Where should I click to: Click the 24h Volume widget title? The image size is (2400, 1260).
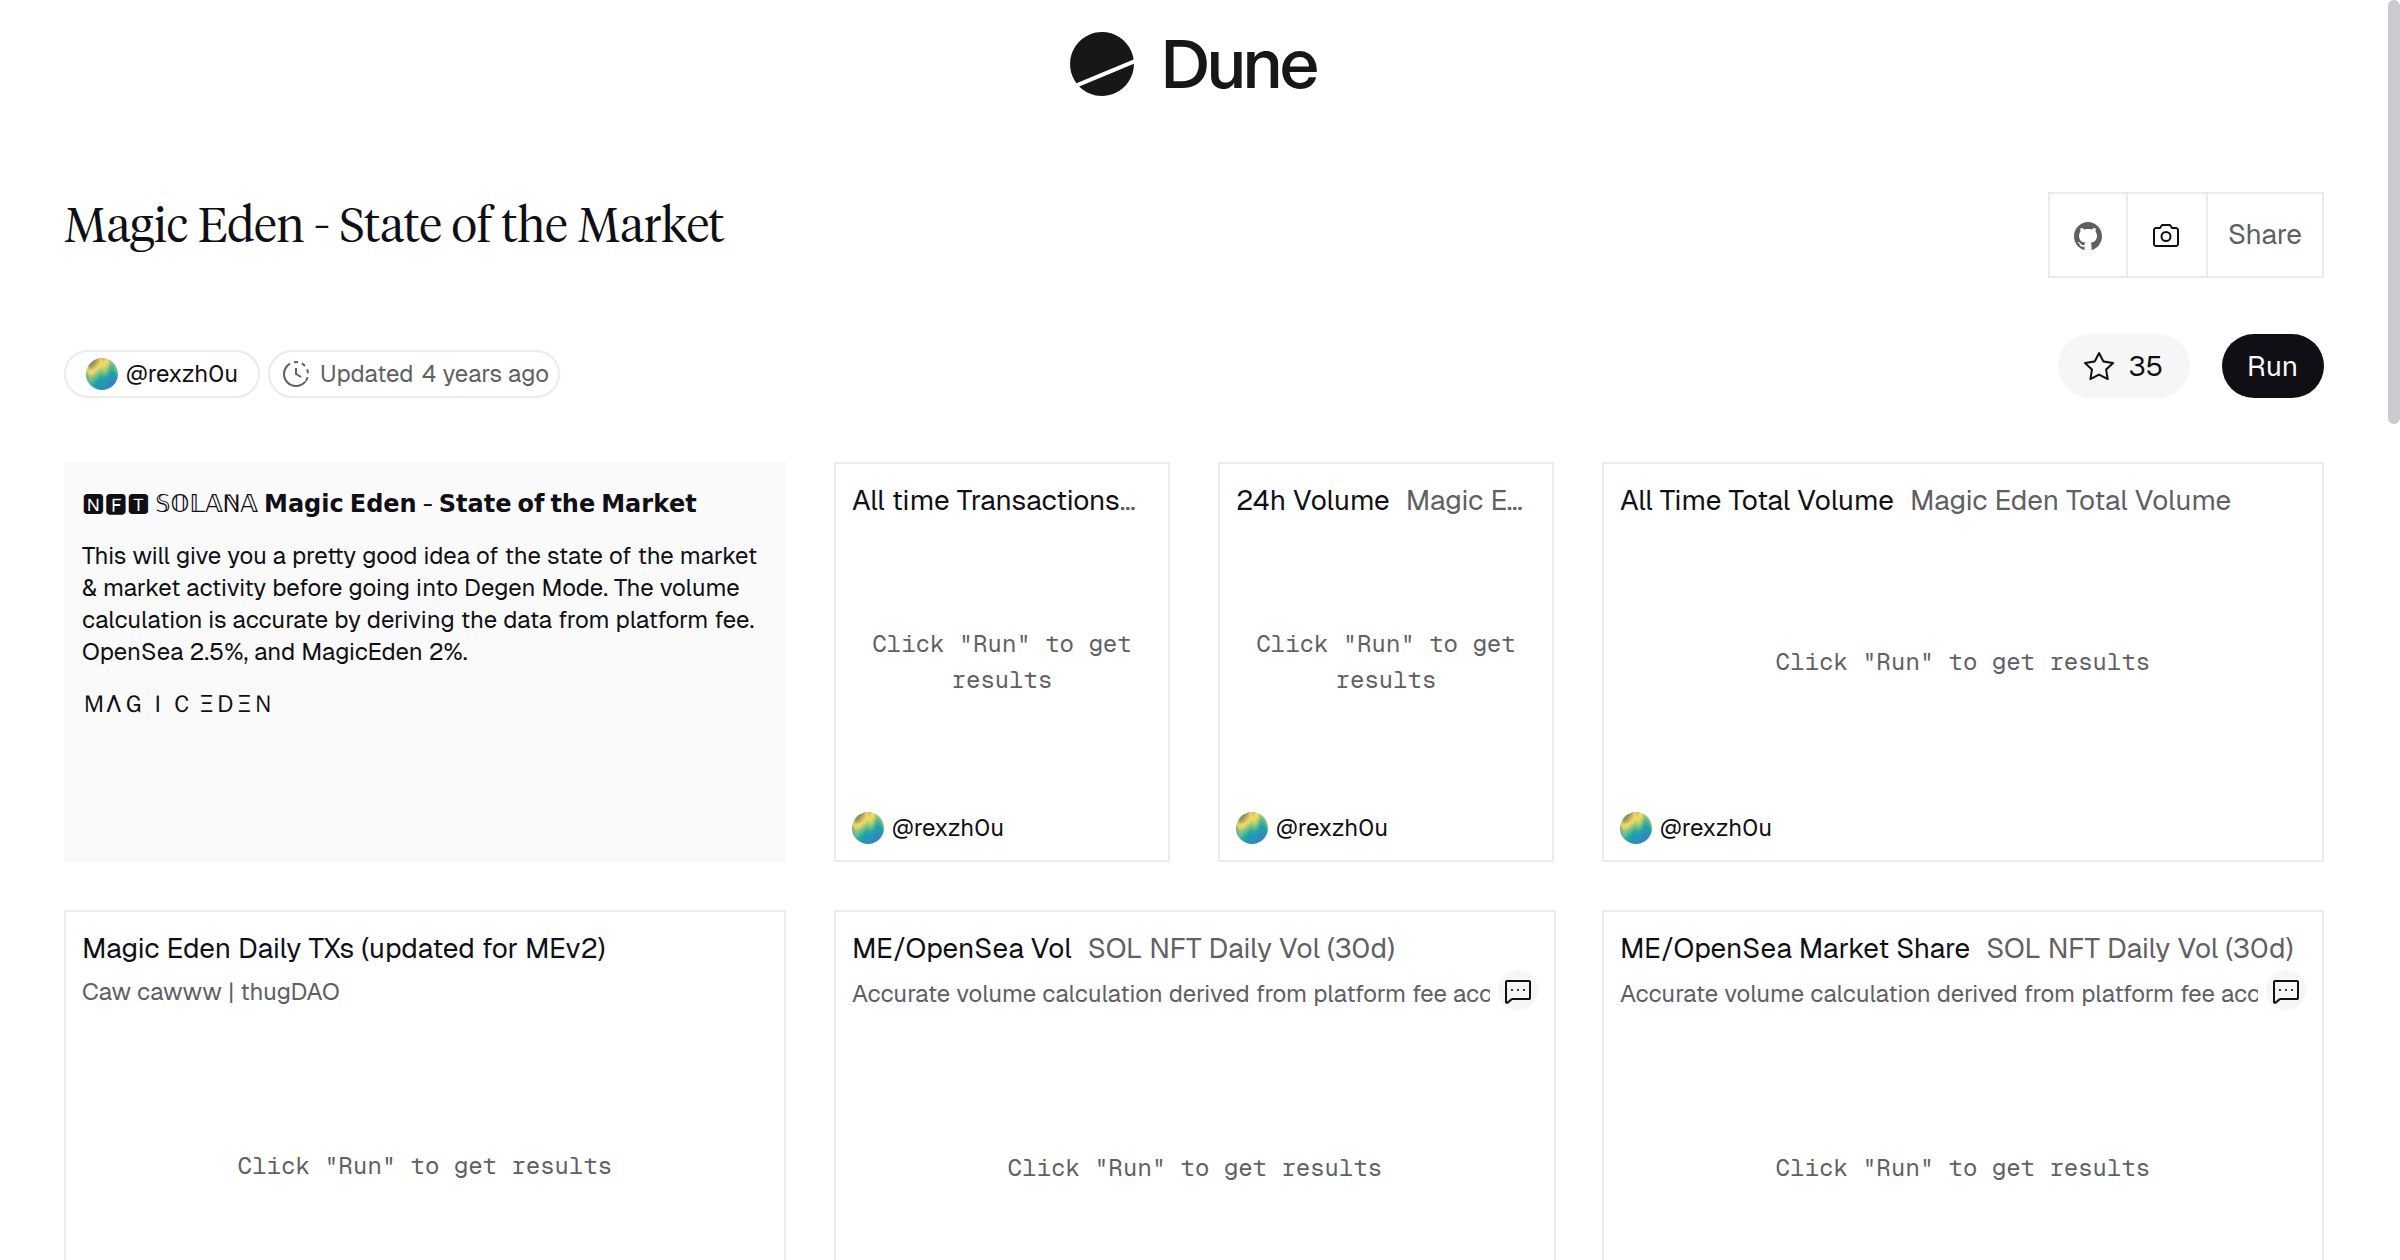click(x=1310, y=500)
